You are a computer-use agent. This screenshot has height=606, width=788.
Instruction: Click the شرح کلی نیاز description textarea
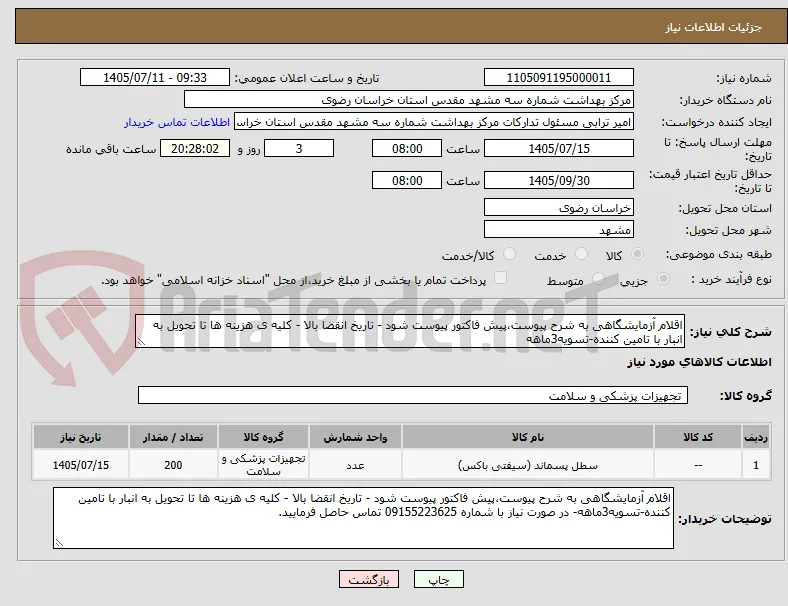410,332
